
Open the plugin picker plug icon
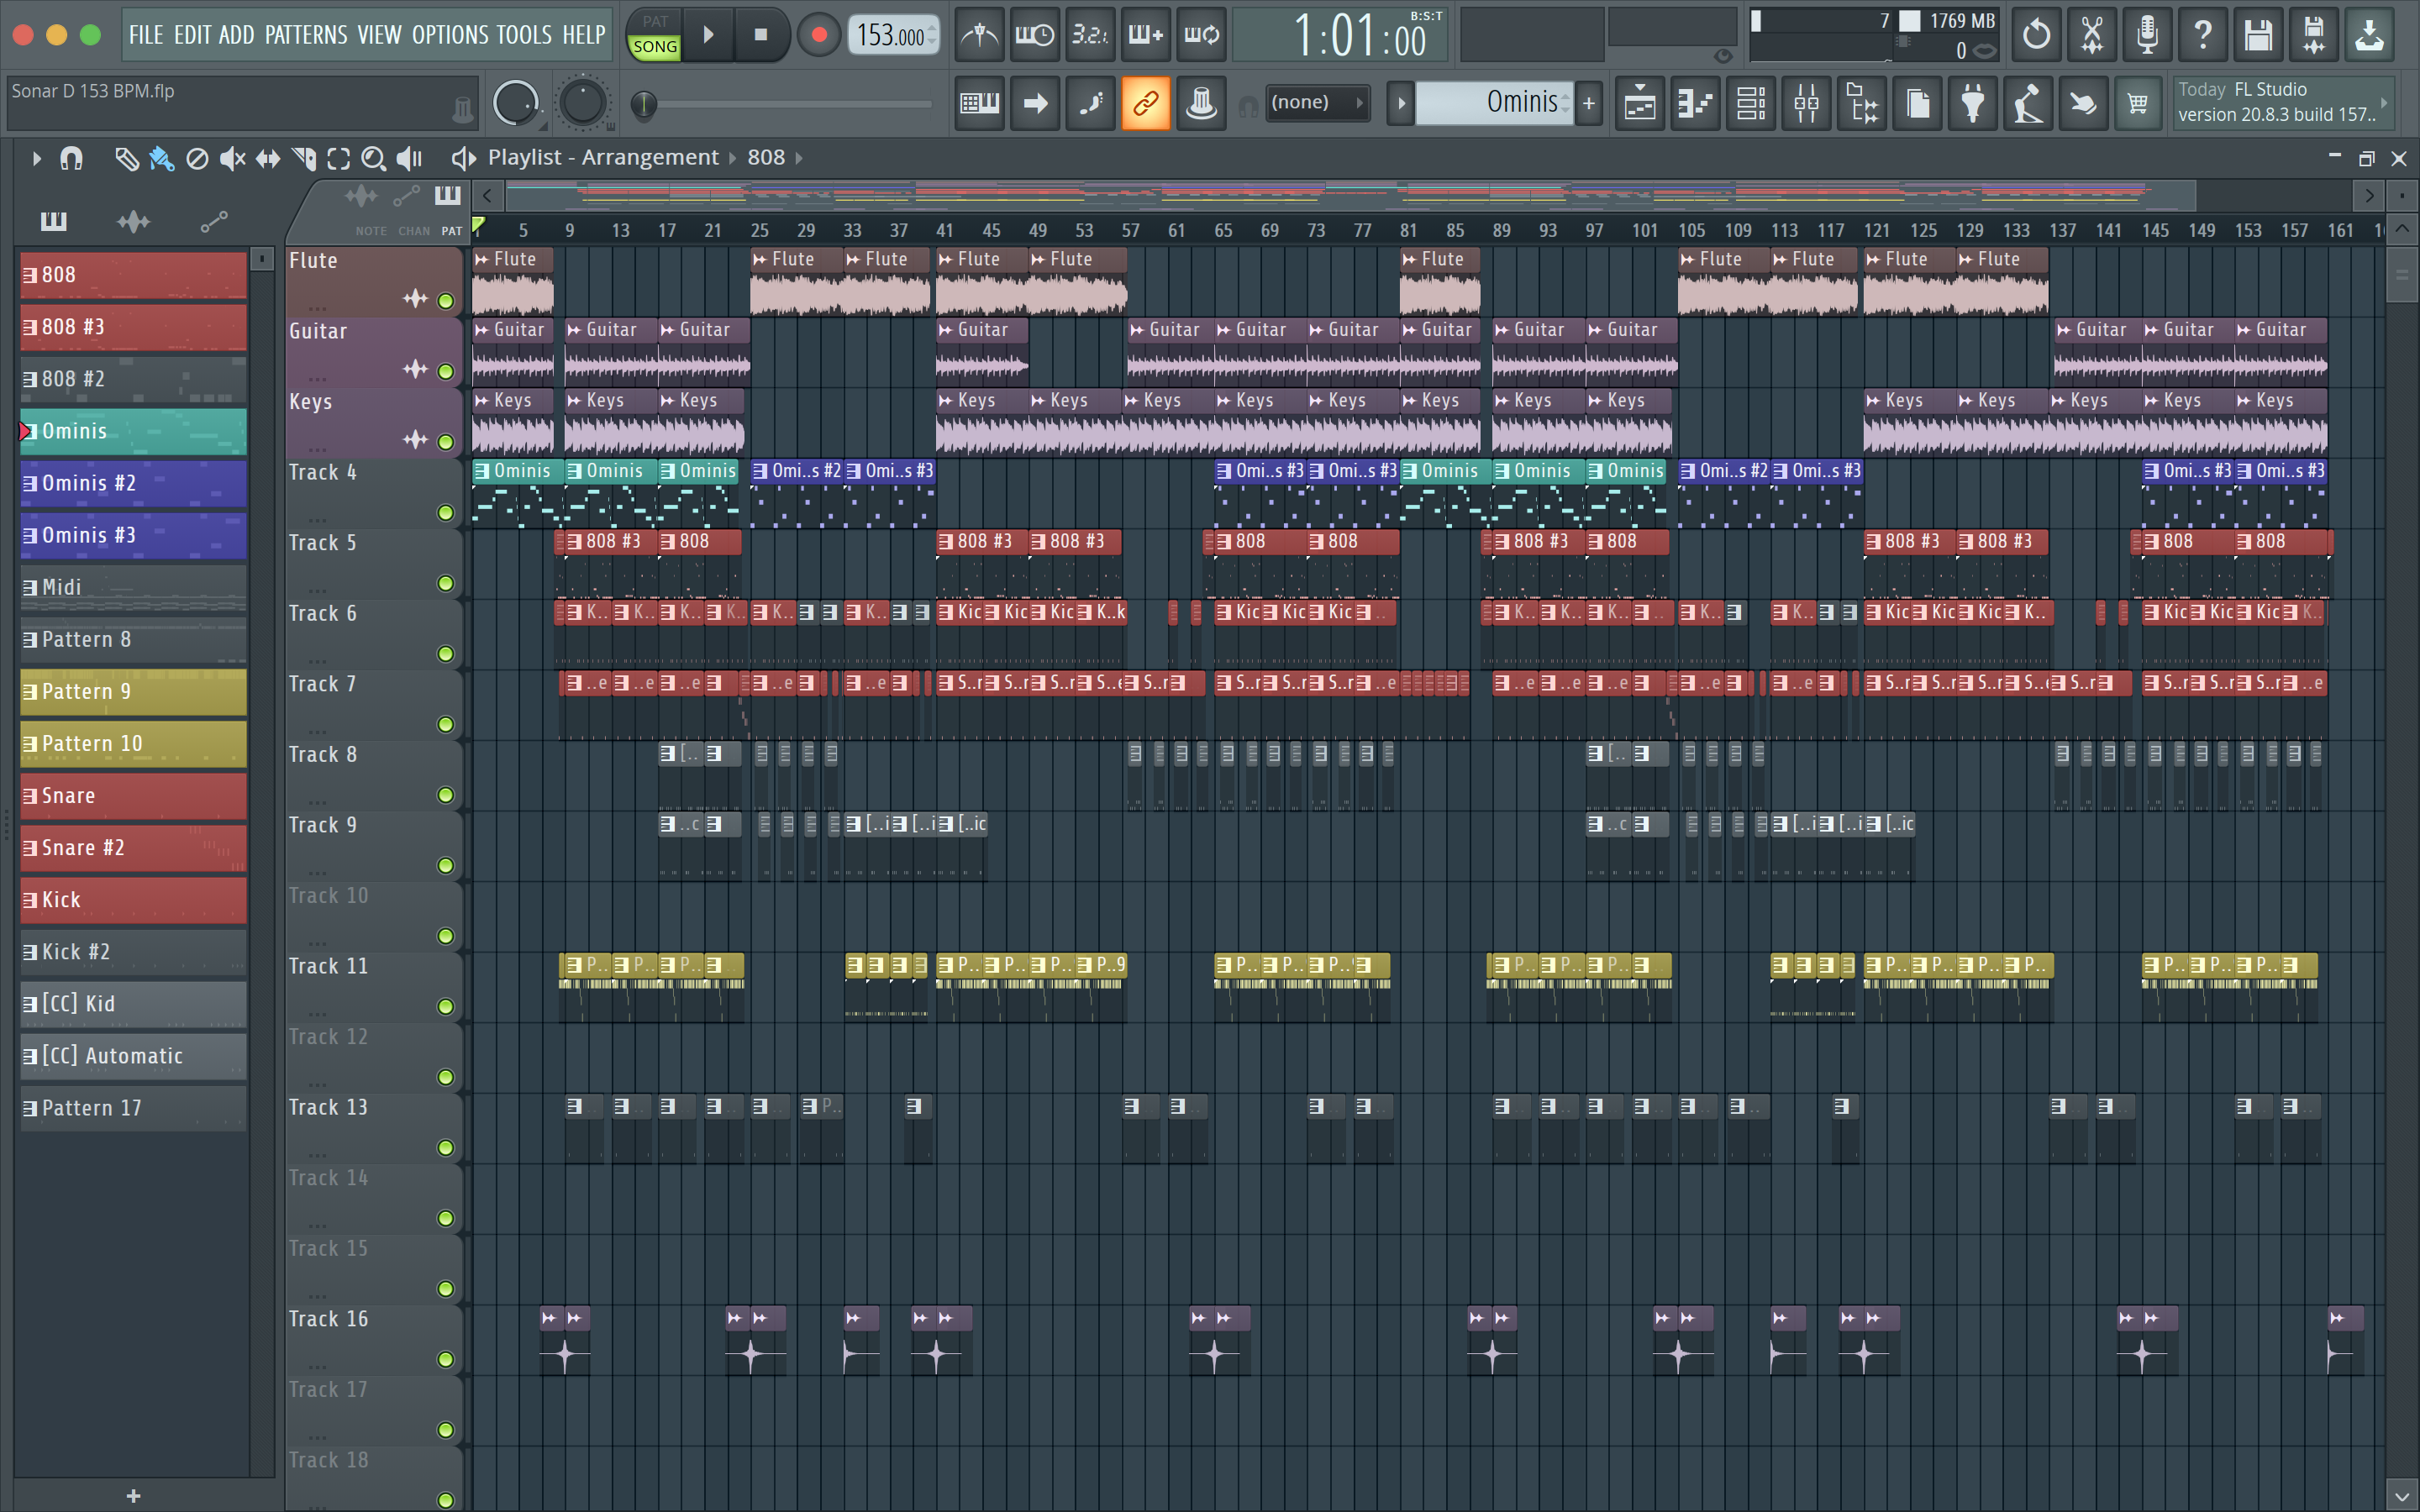coord(1973,103)
